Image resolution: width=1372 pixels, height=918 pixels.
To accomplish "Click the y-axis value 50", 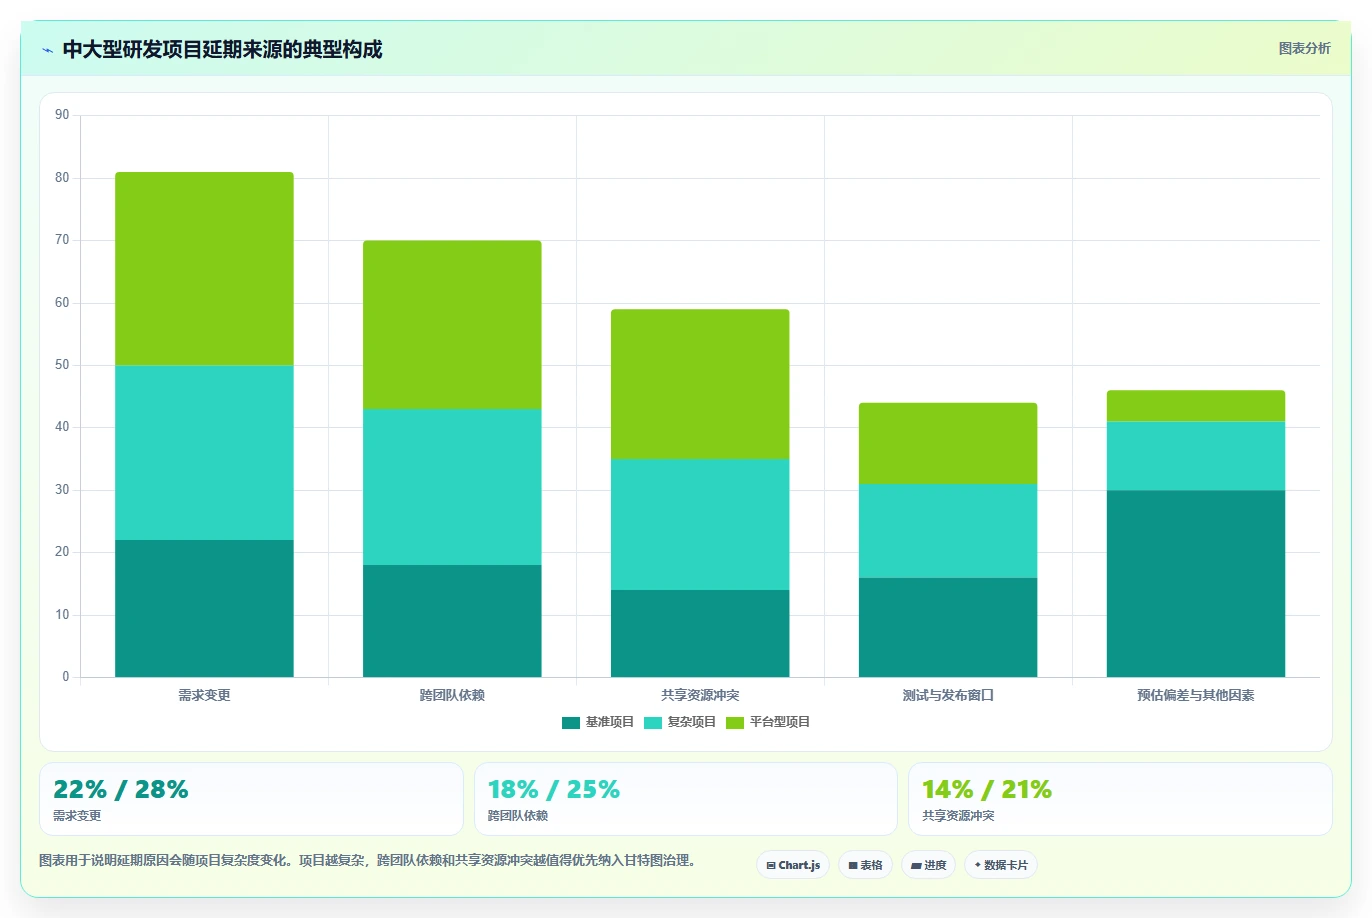I will (x=62, y=365).
